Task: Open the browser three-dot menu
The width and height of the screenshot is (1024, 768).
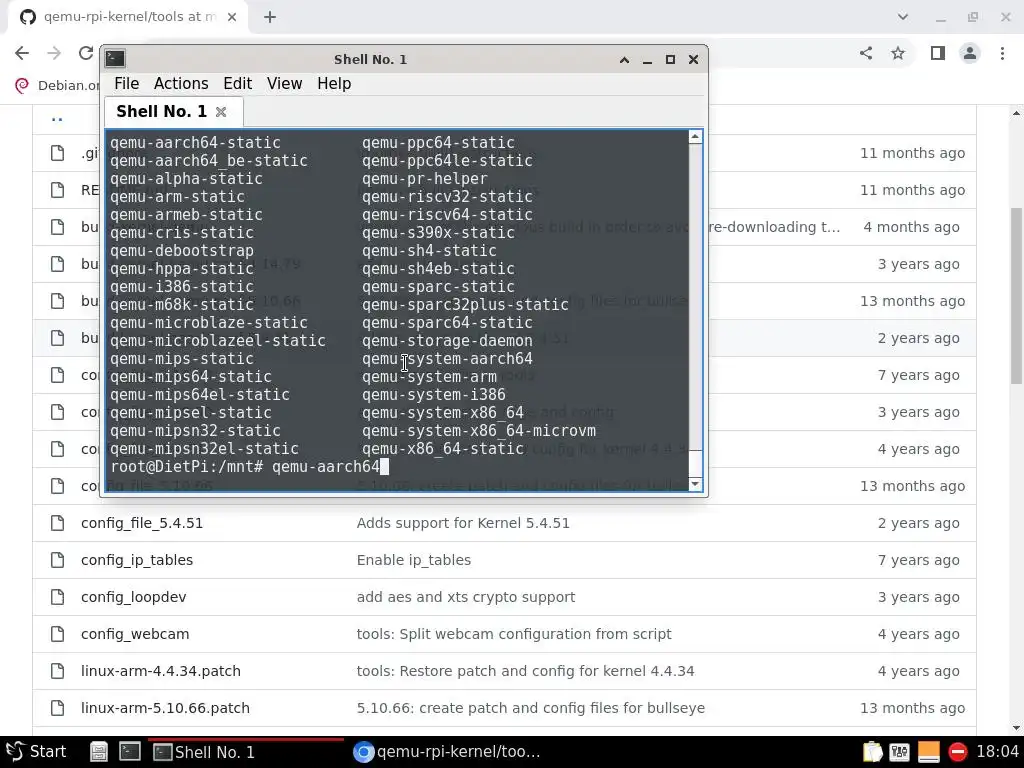Action: (1002, 53)
